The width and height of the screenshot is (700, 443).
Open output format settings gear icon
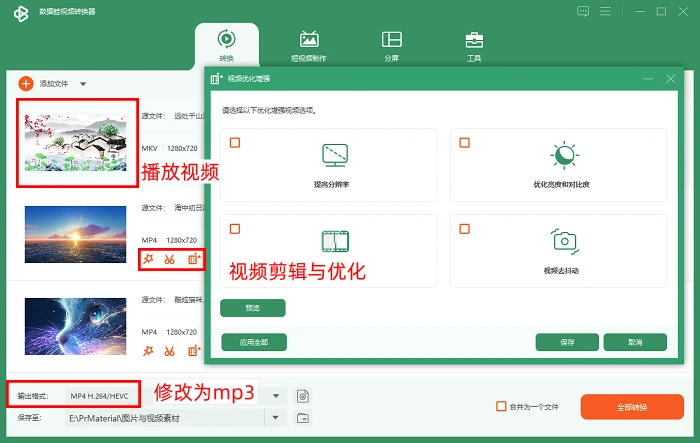click(303, 396)
